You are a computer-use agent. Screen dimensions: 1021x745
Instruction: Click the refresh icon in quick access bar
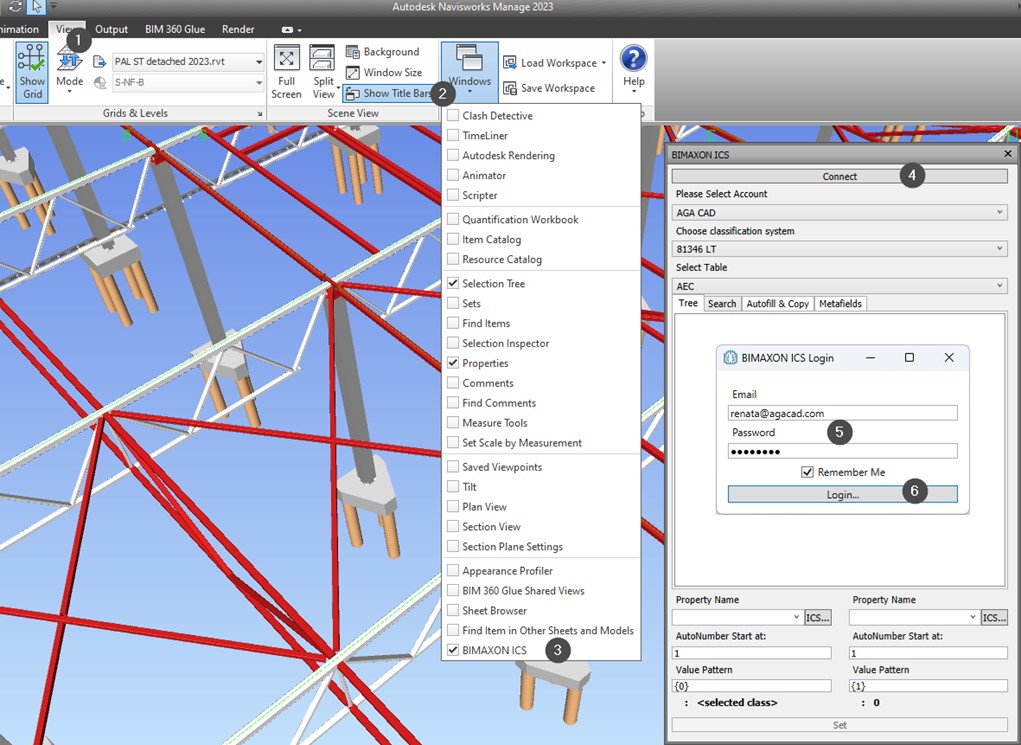(15, 7)
